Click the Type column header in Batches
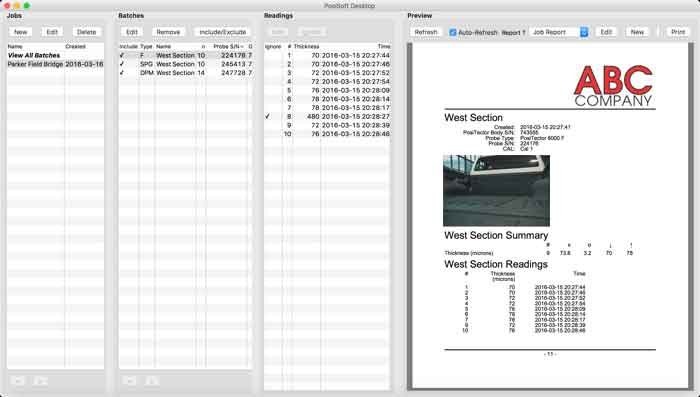This screenshot has width=700, height=397. tap(146, 46)
